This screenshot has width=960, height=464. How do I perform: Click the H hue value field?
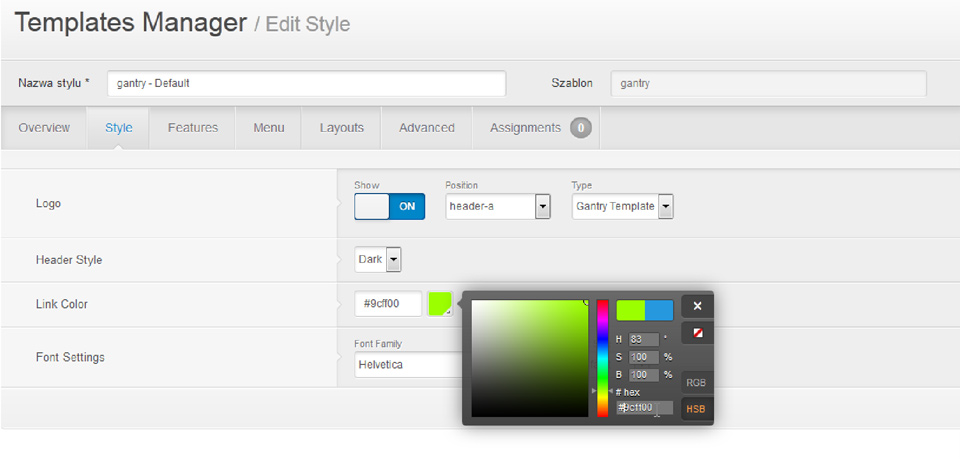[x=643, y=340]
